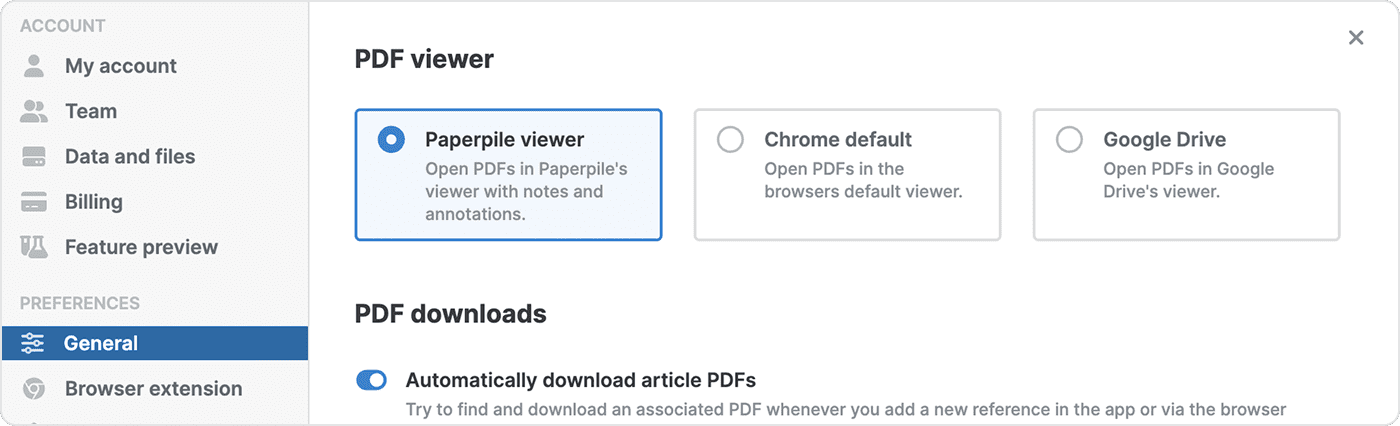Viewport: 1400px width, 426px height.
Task: Select the Paperpile viewer radio button
Action: (x=391, y=140)
